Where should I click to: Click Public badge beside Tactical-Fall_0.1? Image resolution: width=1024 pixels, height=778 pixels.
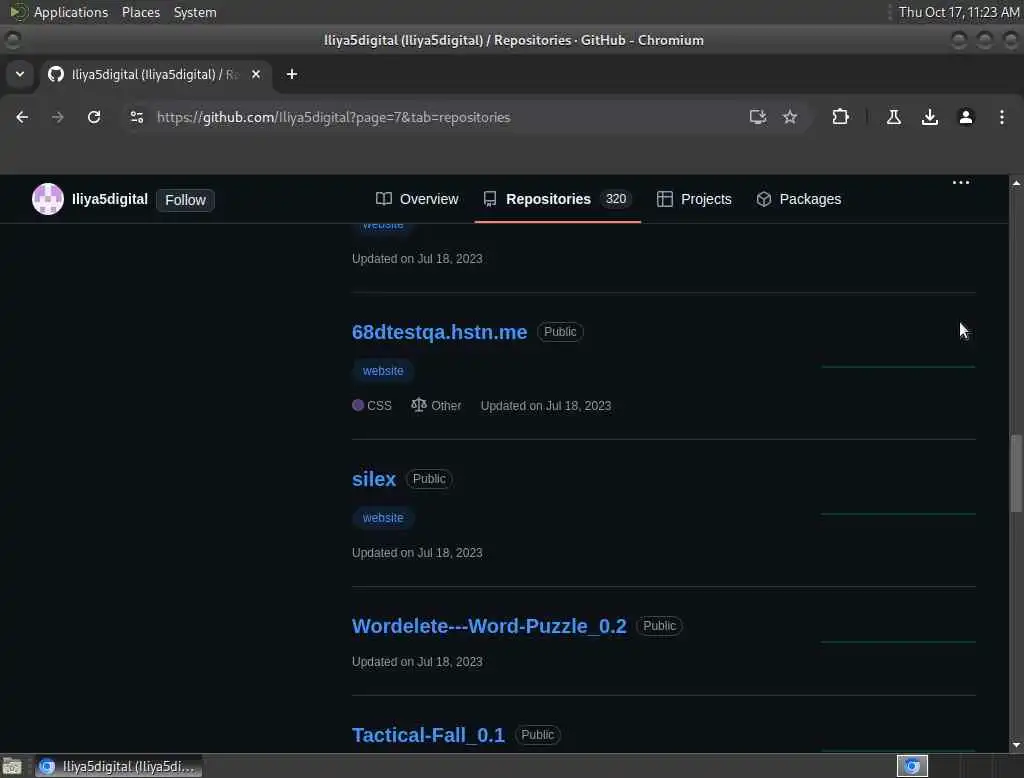tap(537, 735)
